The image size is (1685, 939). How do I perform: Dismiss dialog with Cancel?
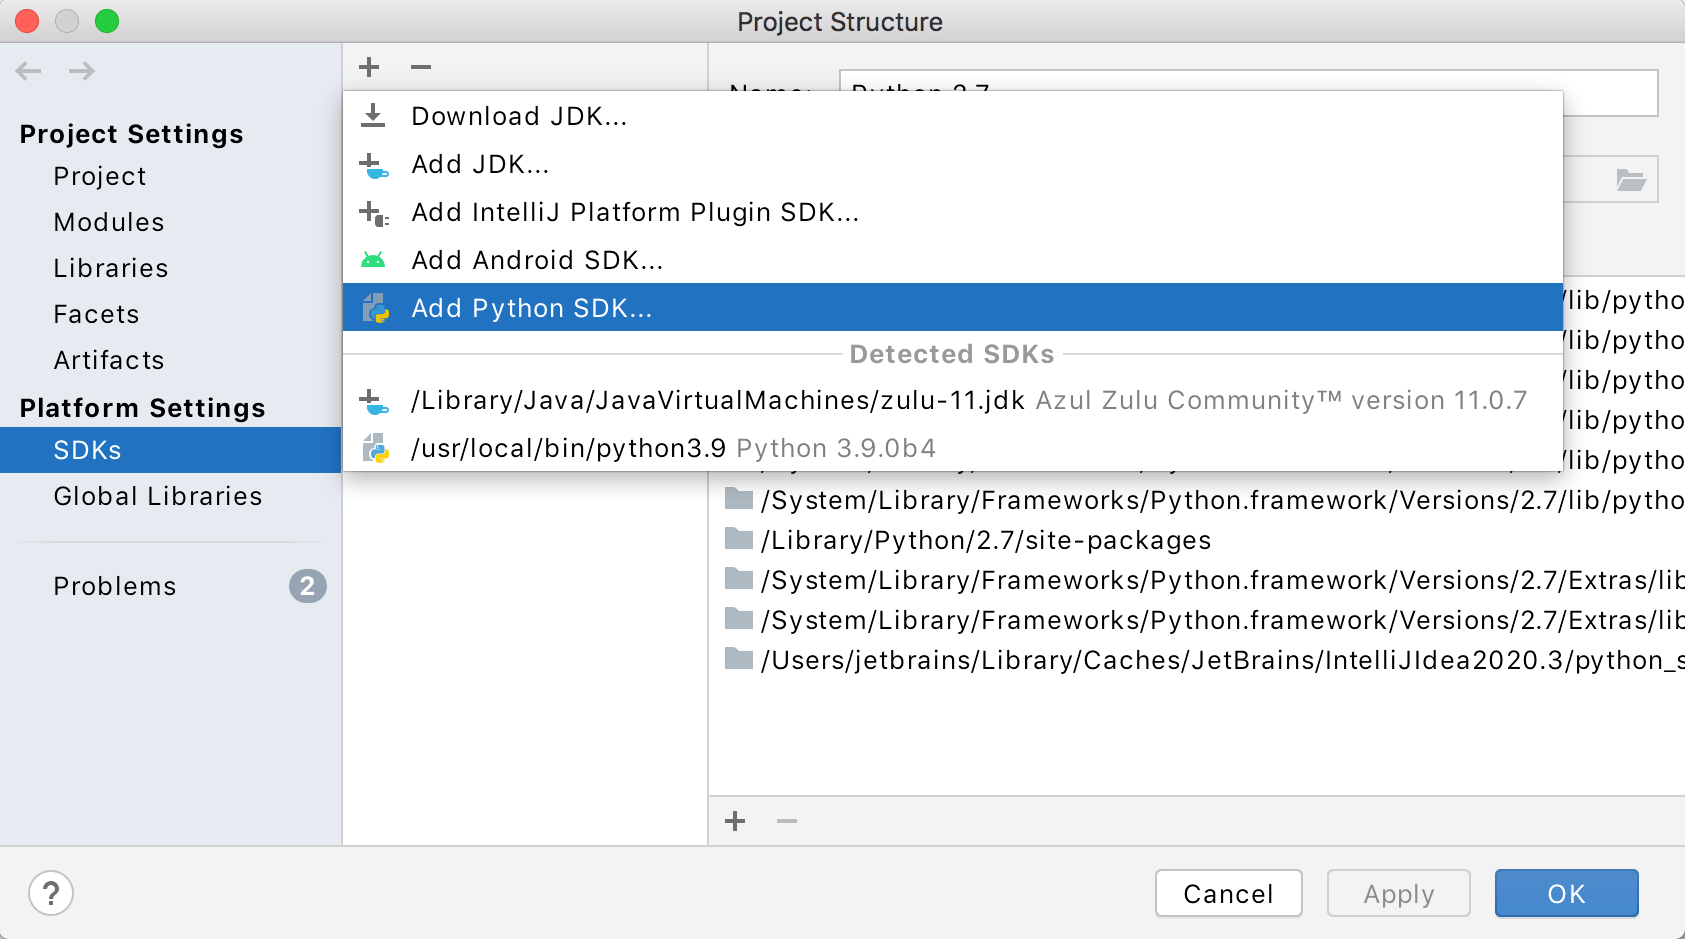tap(1228, 893)
